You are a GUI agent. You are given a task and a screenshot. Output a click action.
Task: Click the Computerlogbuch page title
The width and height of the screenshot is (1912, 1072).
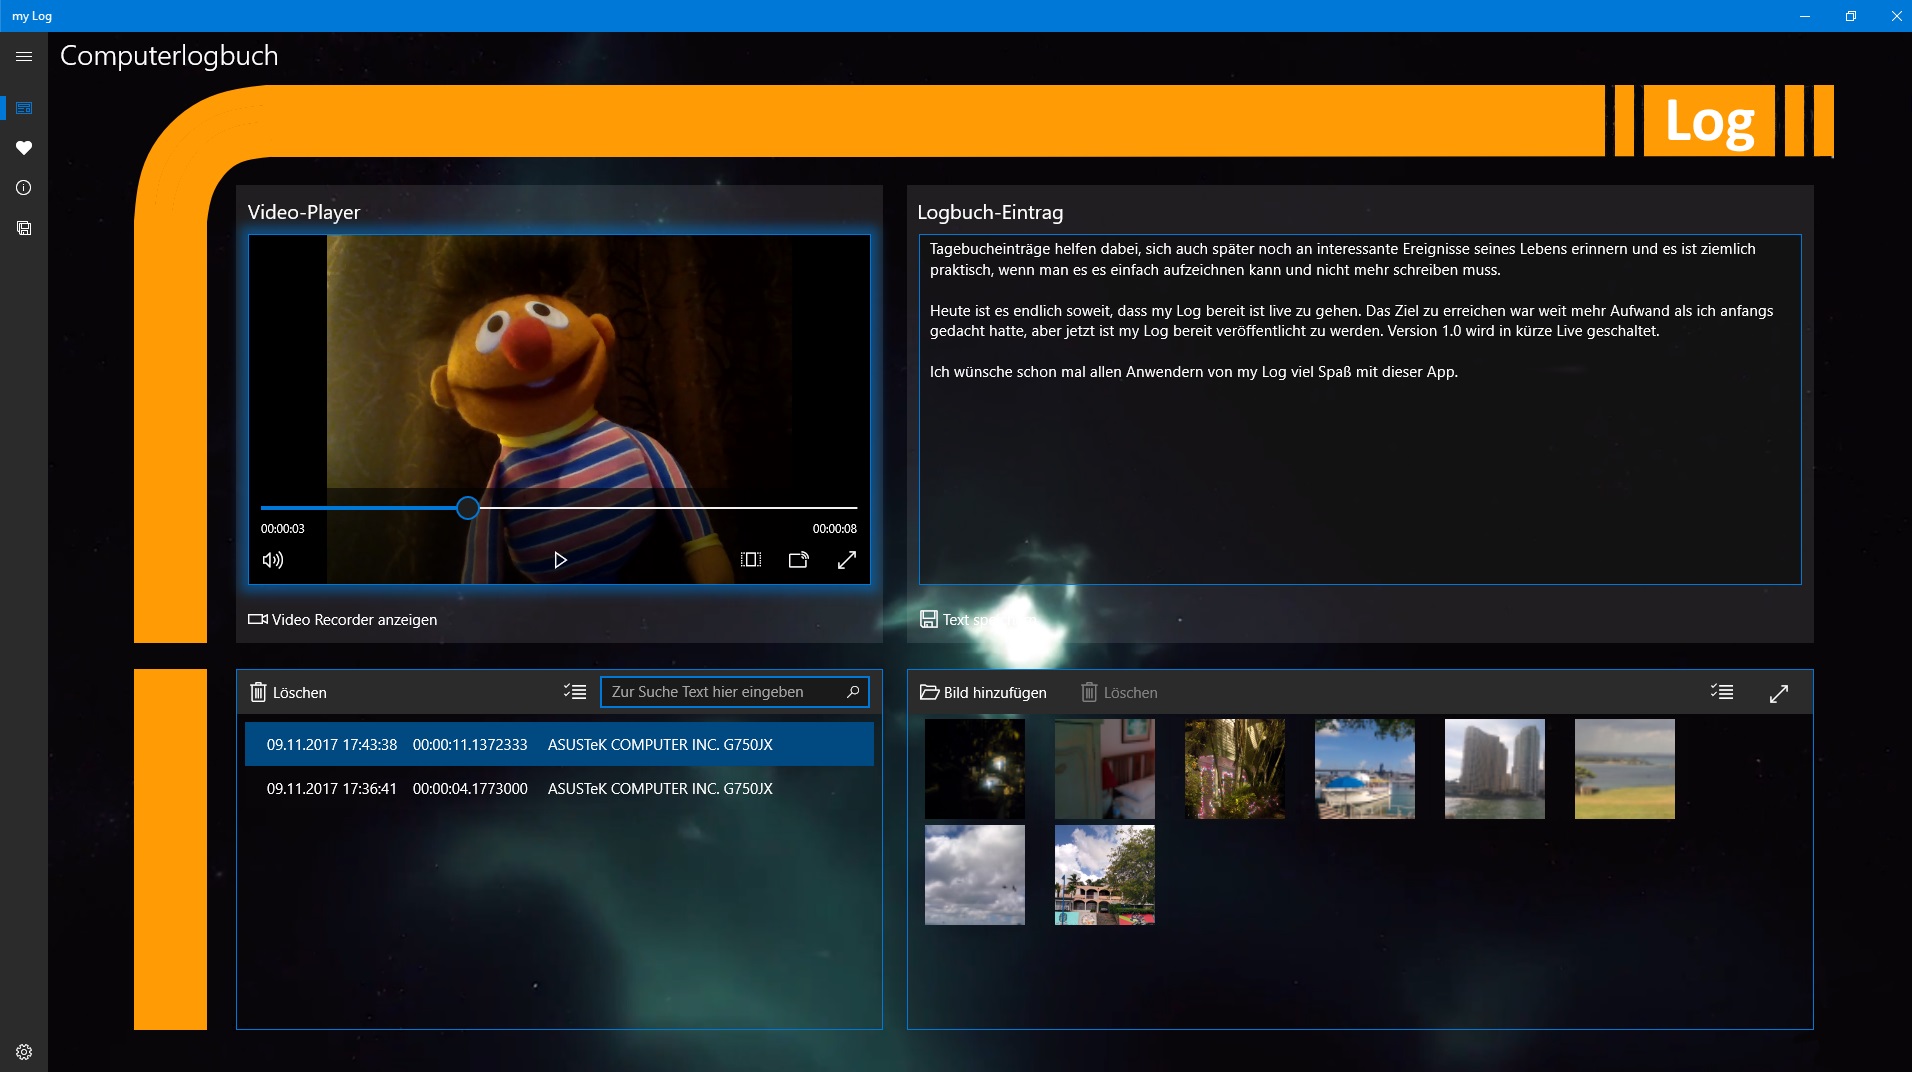coord(169,56)
